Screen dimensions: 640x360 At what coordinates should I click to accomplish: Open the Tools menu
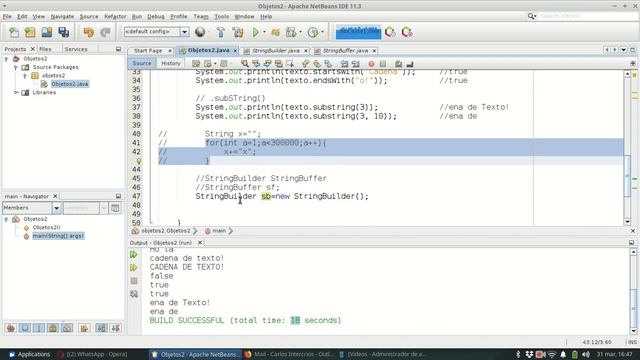(x=222, y=17)
